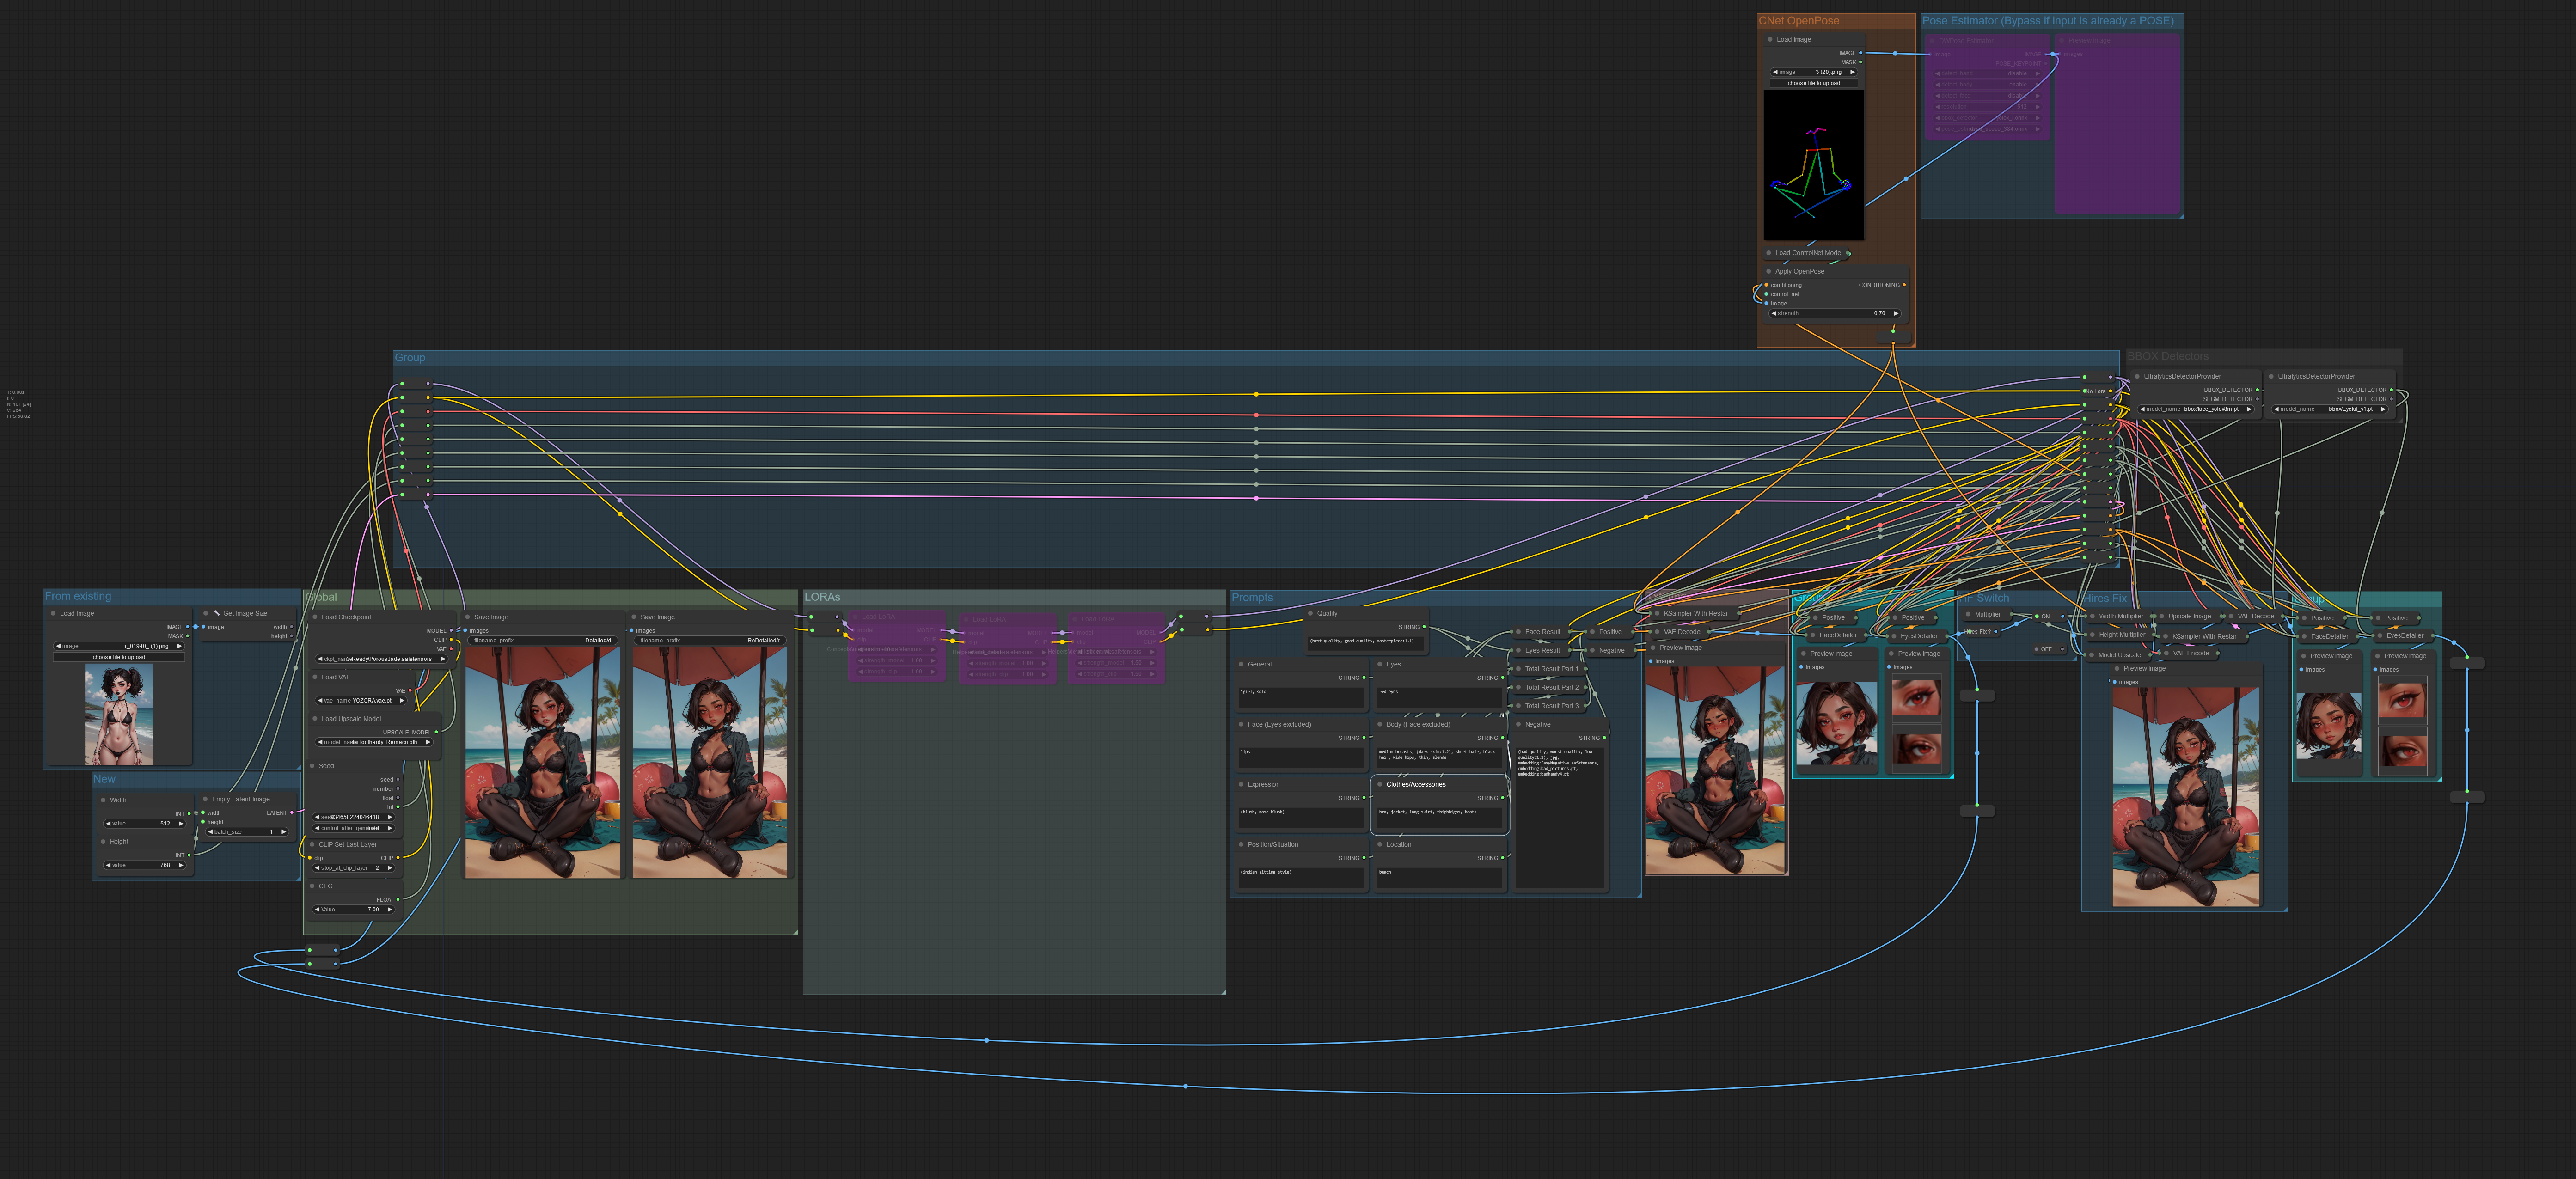
Task: Click the Get Image Size wrench icon
Action: [x=216, y=613]
